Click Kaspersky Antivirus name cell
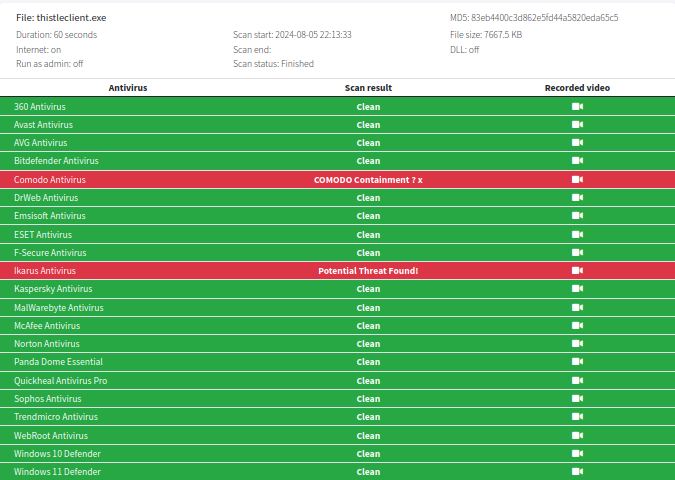 coord(53,289)
